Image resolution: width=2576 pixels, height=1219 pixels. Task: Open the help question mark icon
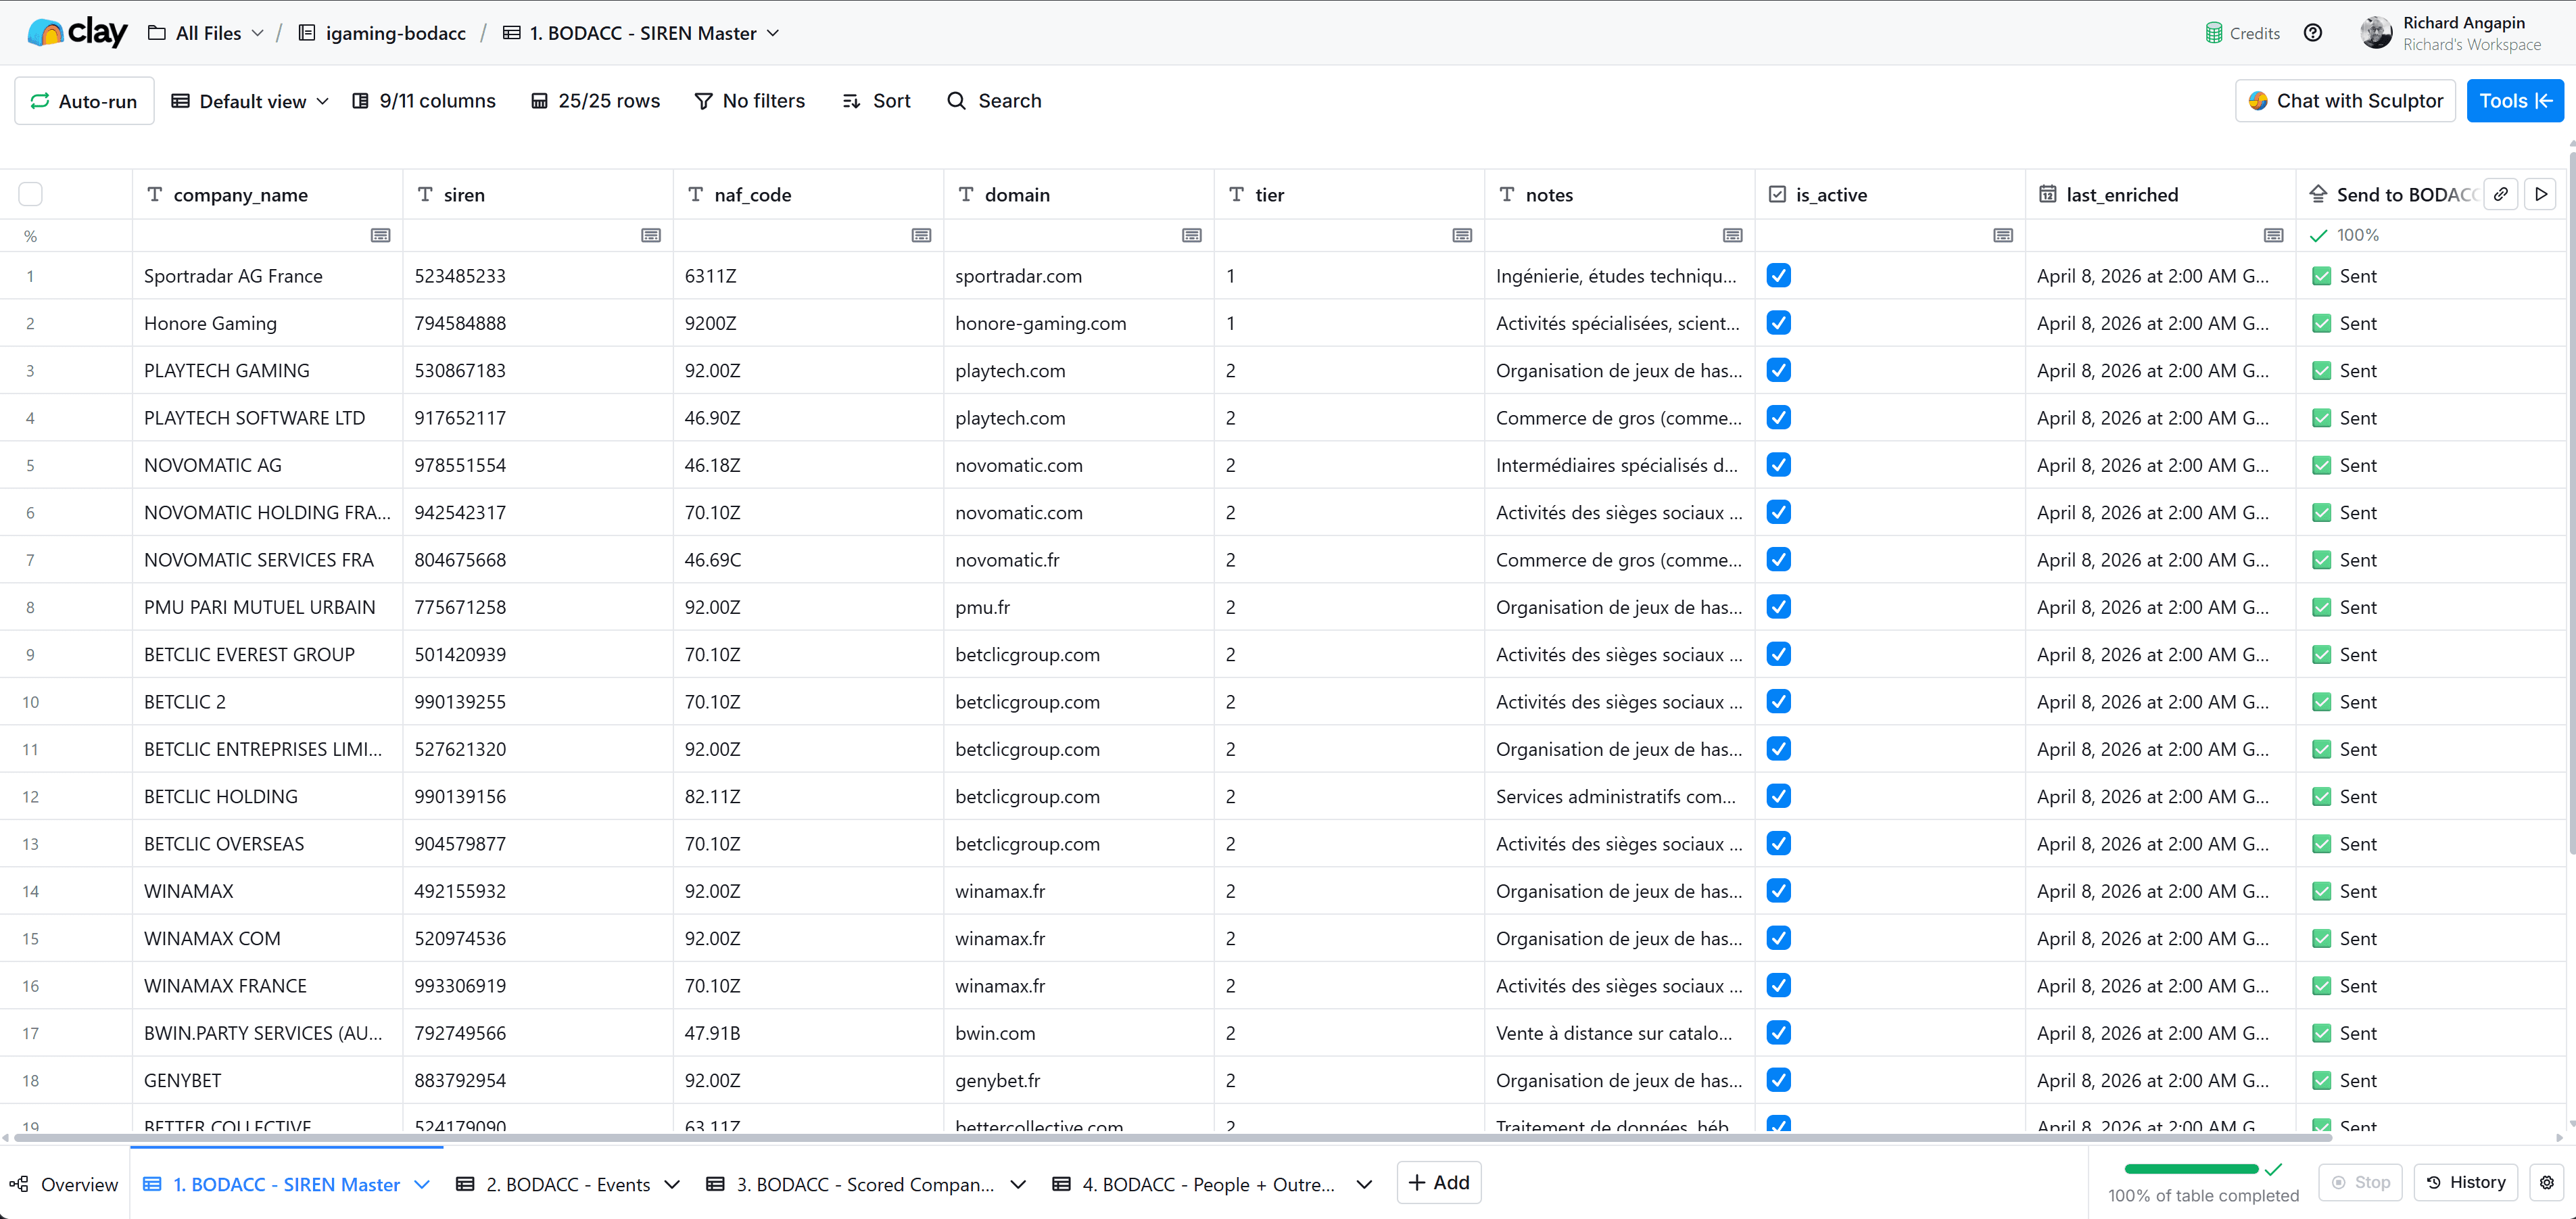click(2312, 33)
